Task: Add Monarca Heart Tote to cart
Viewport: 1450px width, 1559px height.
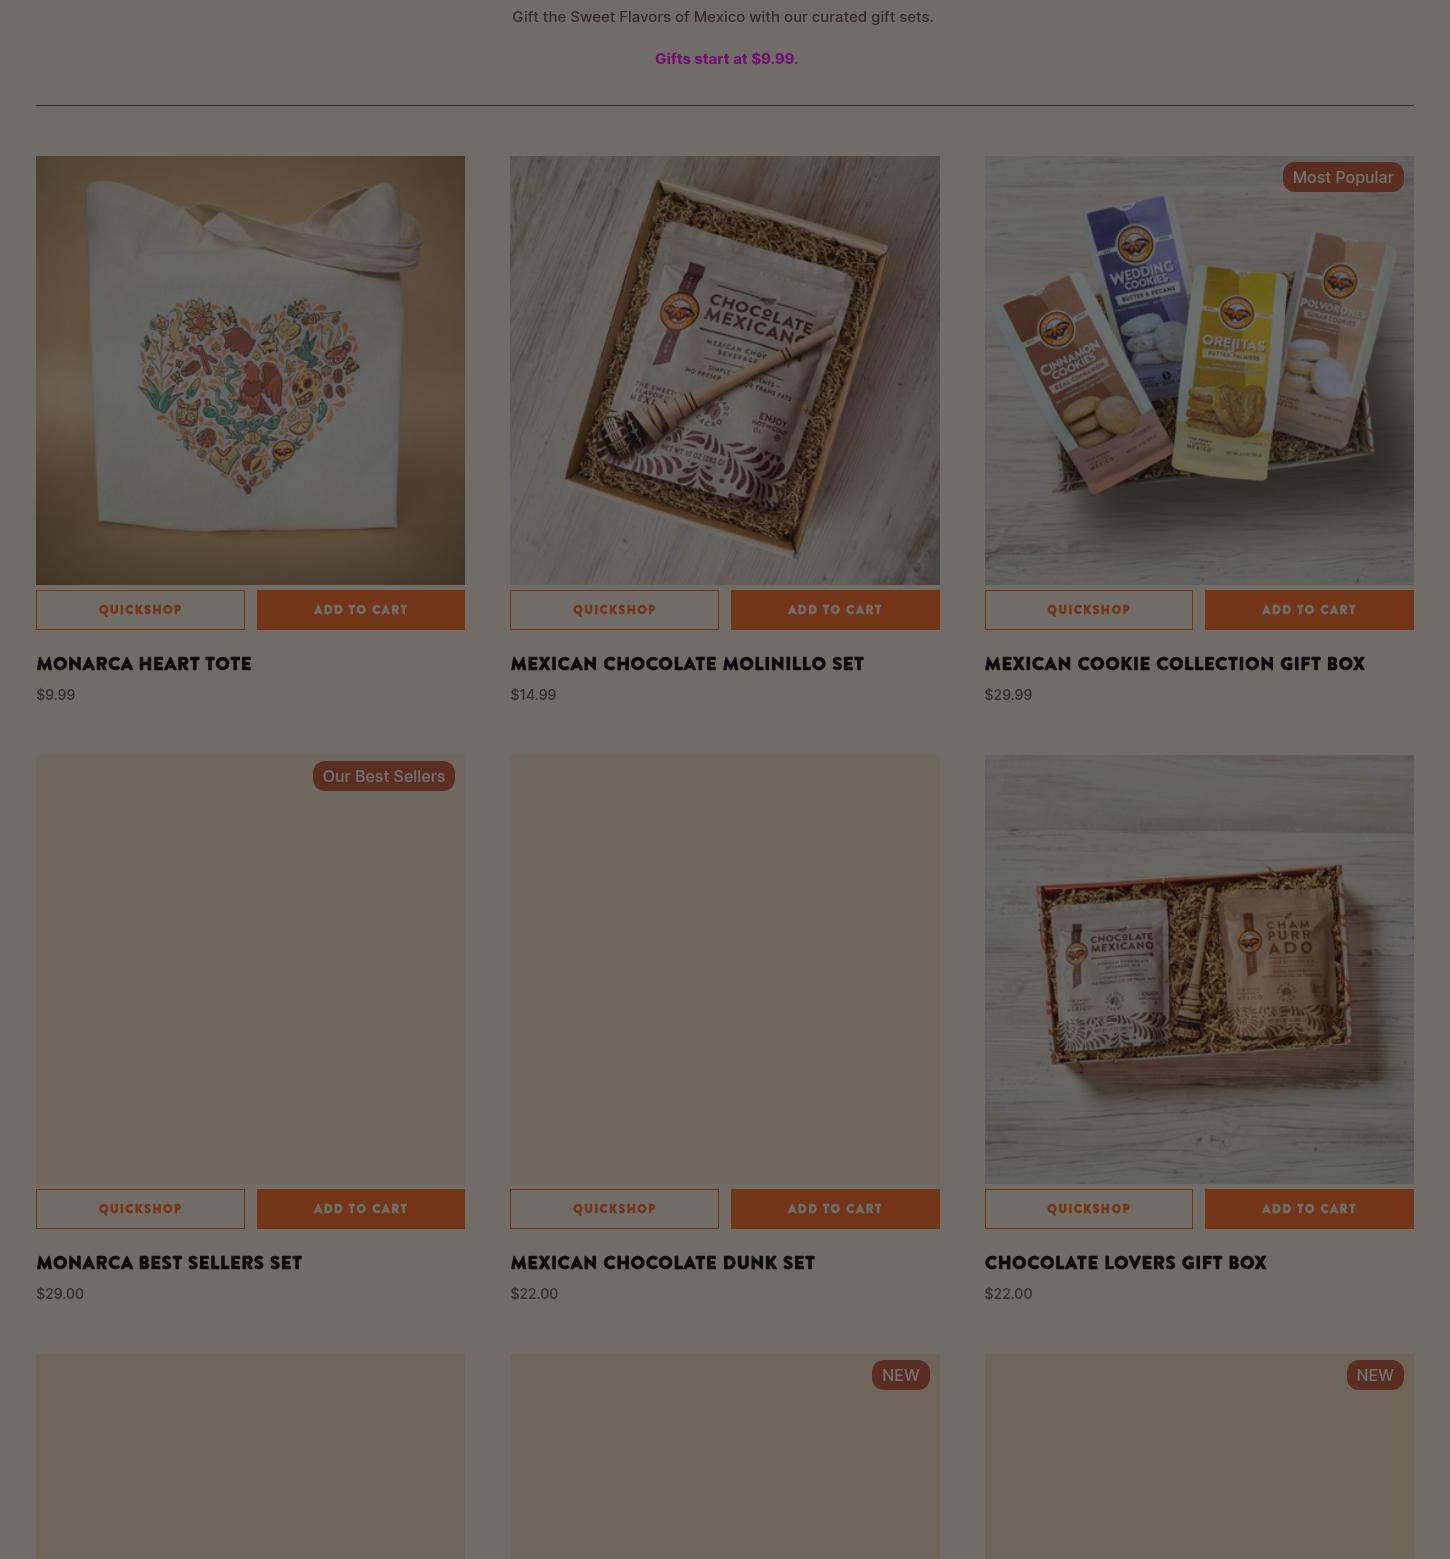Action: click(x=361, y=610)
